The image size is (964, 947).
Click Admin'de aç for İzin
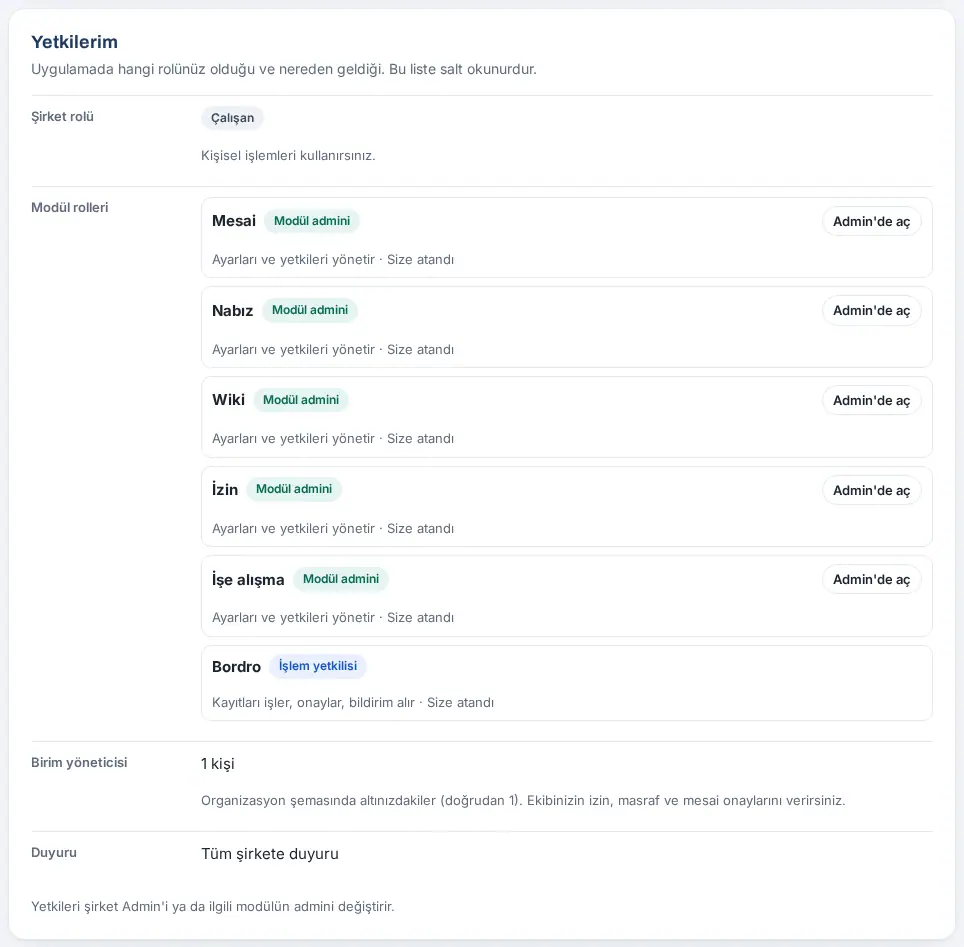pos(871,490)
